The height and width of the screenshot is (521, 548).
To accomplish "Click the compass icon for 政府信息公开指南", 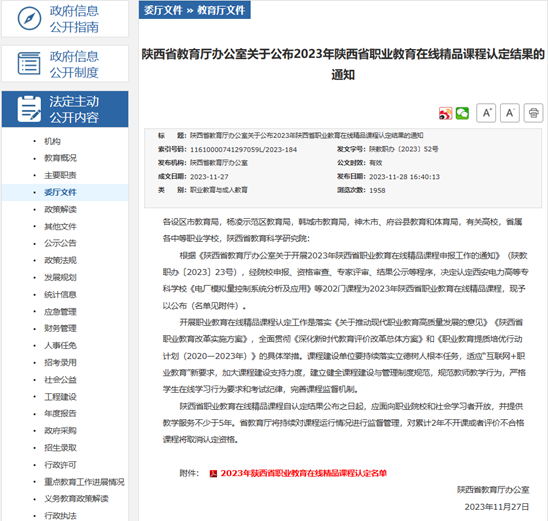I will pos(29,18).
